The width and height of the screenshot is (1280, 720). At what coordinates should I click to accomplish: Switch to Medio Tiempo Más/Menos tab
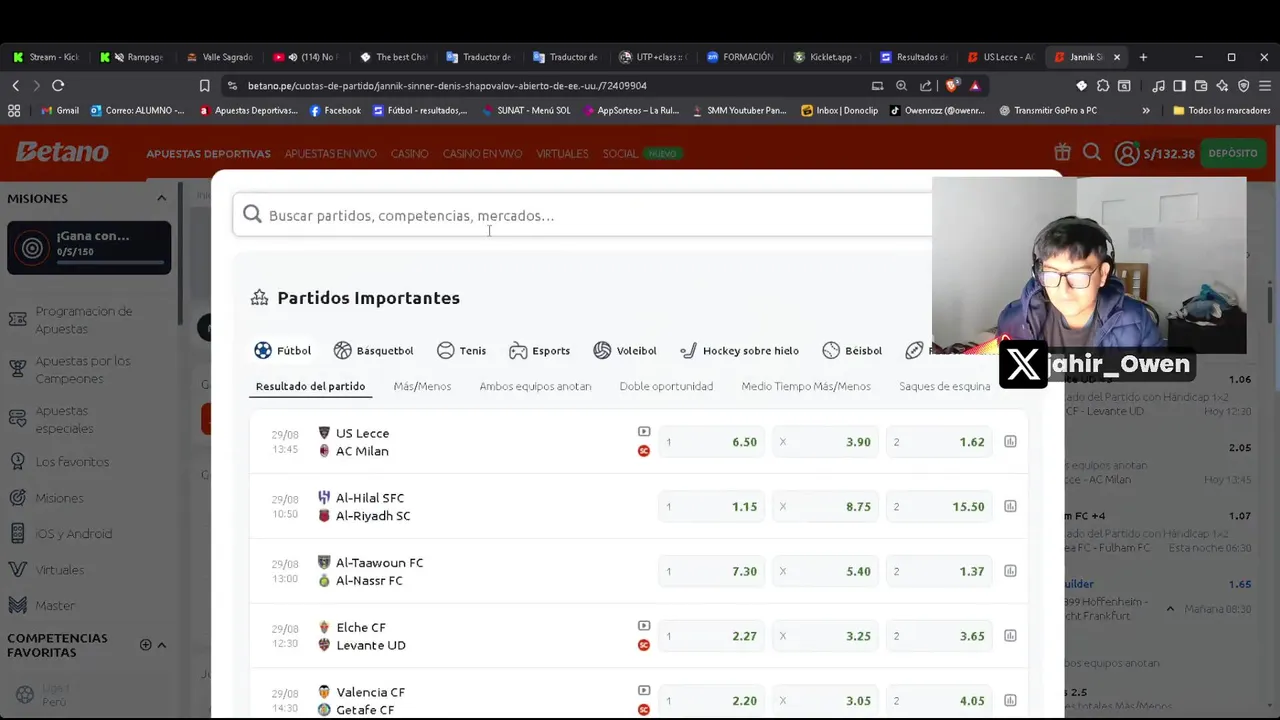(806, 386)
